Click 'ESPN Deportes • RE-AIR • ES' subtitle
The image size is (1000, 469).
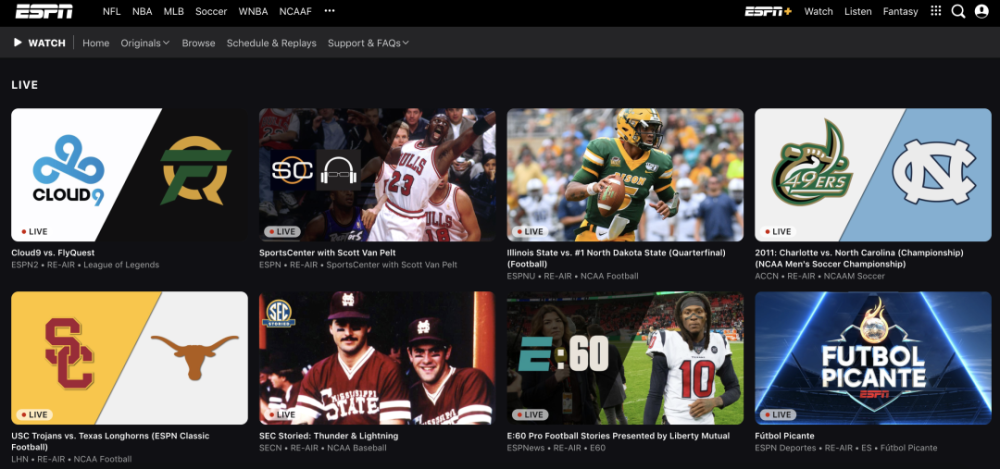846,448
